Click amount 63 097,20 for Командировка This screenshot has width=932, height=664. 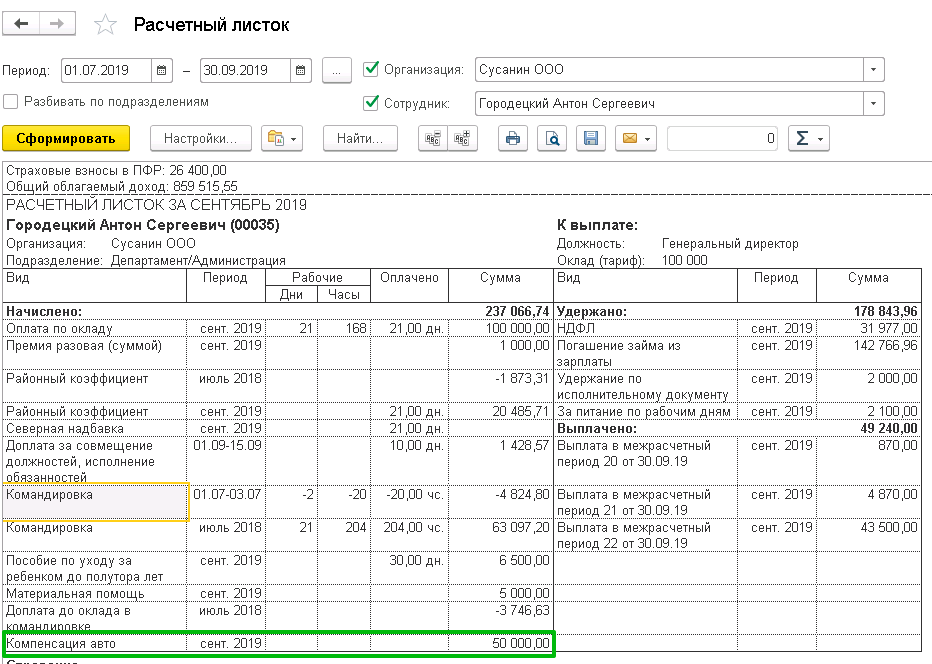(x=521, y=527)
